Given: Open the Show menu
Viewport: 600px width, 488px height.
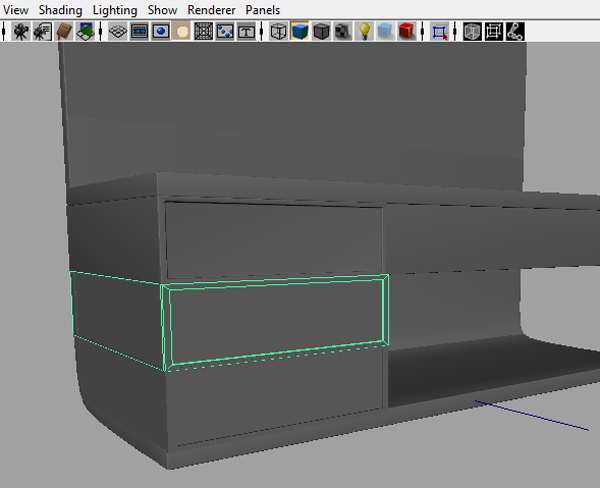Looking at the screenshot, I should [x=162, y=10].
